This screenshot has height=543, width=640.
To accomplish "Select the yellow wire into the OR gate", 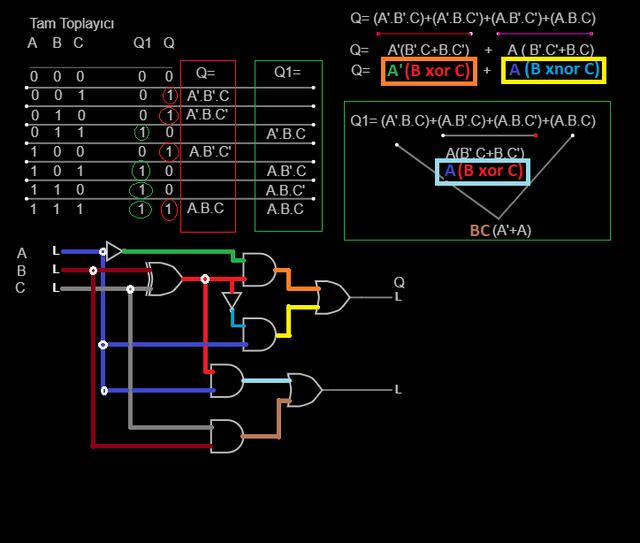I will click(x=289, y=320).
